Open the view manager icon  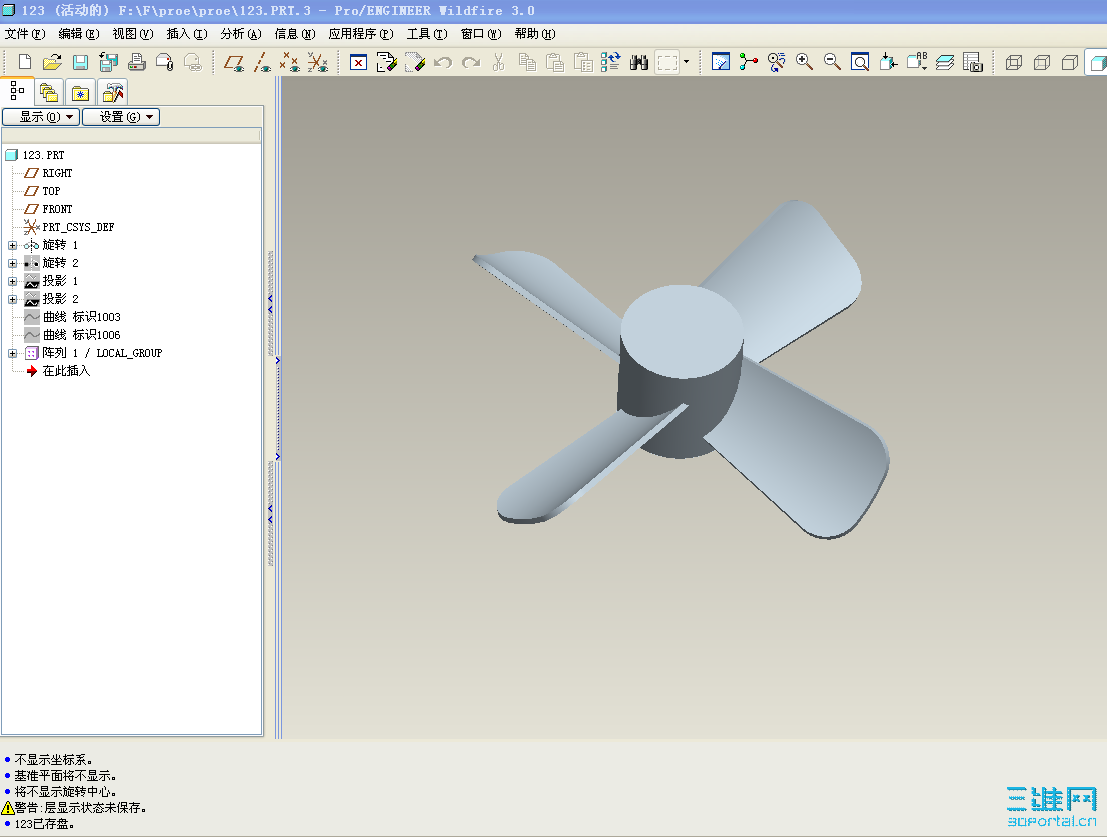pyautogui.click(x=973, y=62)
